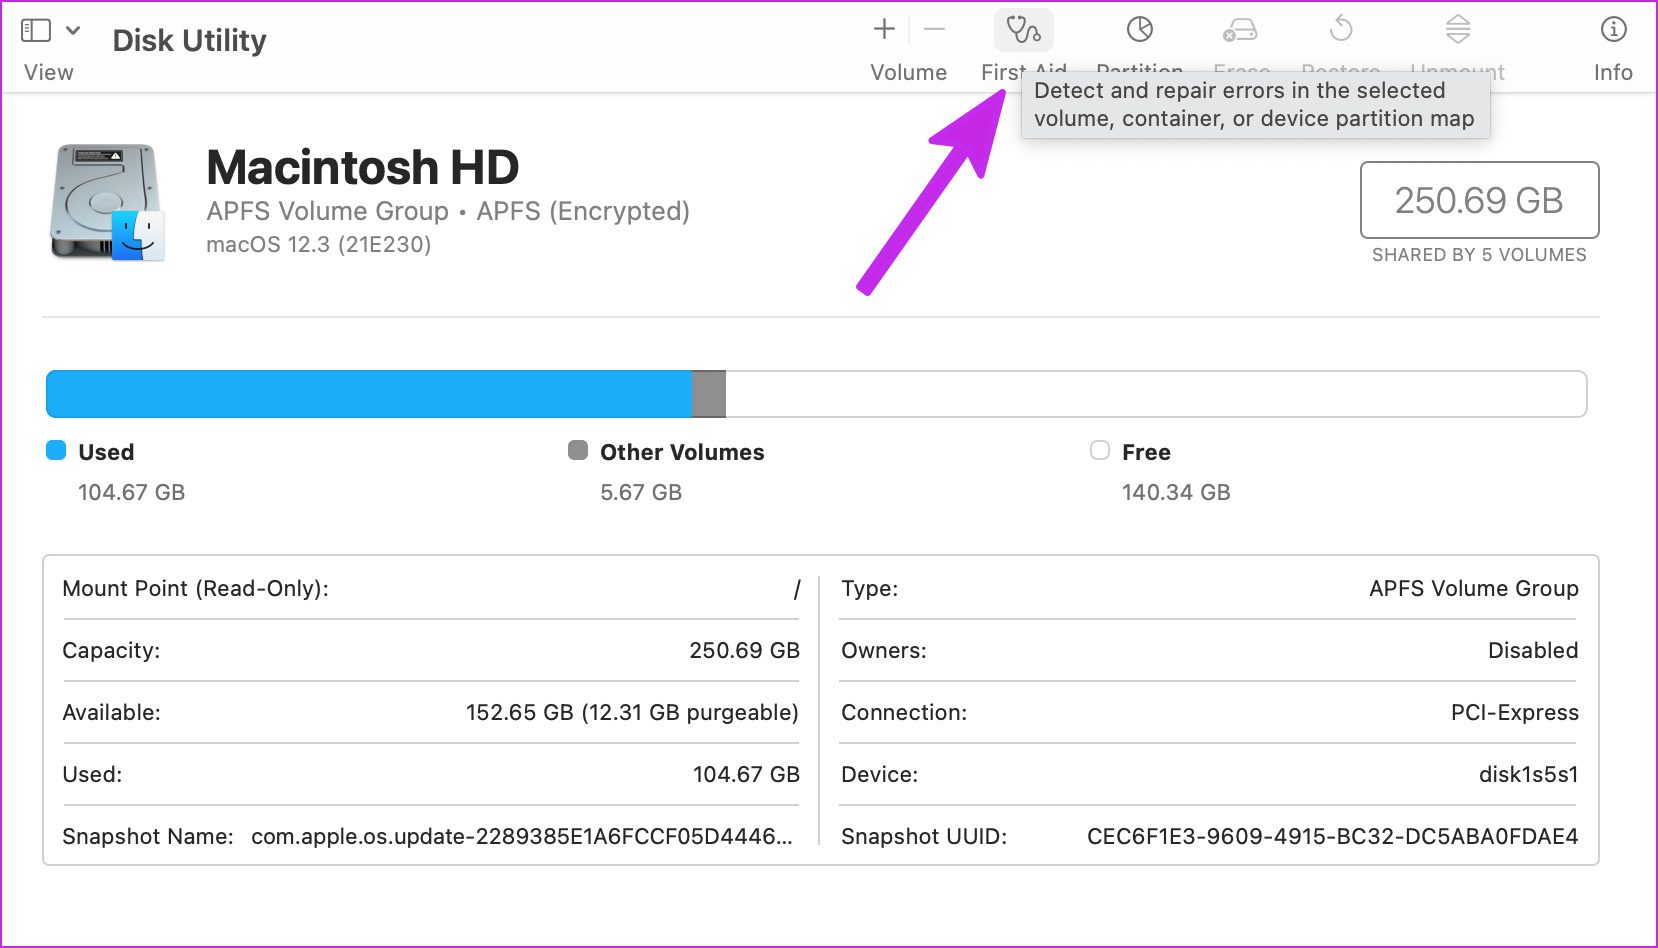The height and width of the screenshot is (948, 1658).
Task: Click the Mount Point (Read-Only) row
Action: tap(431, 588)
